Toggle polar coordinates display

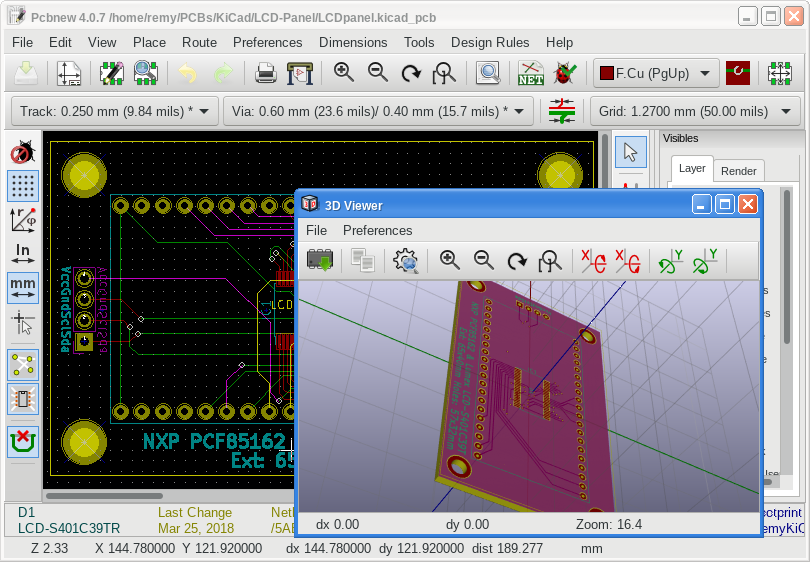pyautogui.click(x=23, y=220)
